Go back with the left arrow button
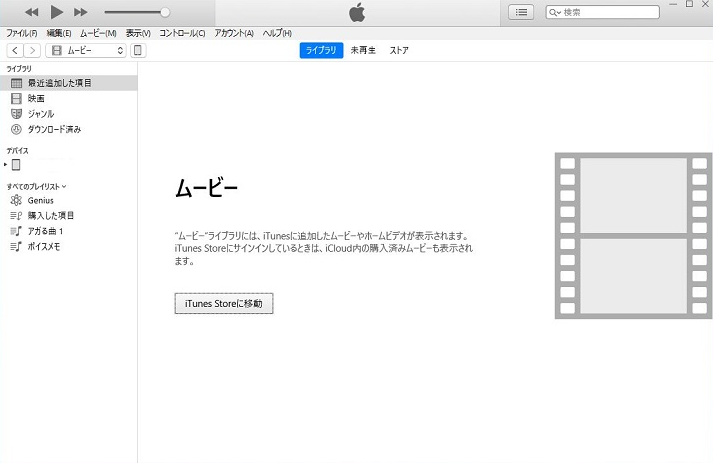Viewport: 713px width, 463px height. pyautogui.click(x=15, y=50)
